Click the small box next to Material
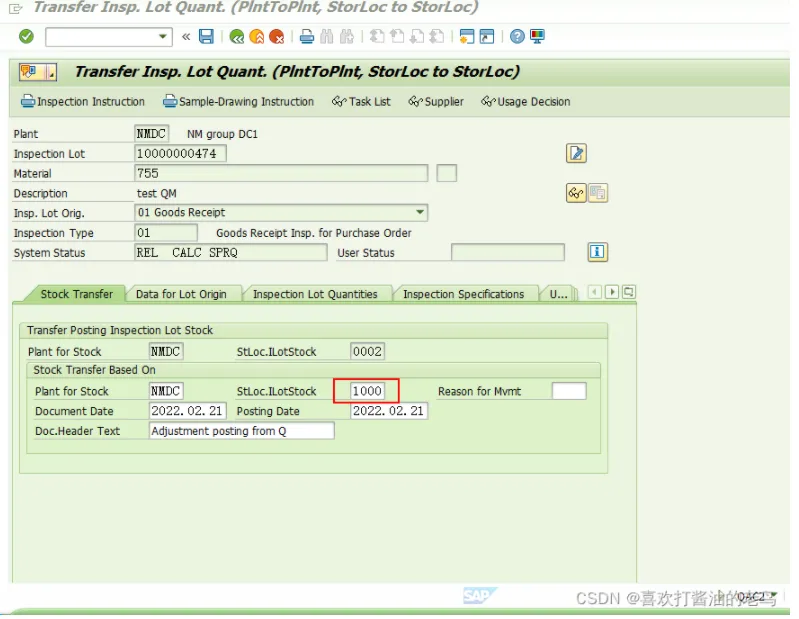The image size is (799, 619). point(446,174)
